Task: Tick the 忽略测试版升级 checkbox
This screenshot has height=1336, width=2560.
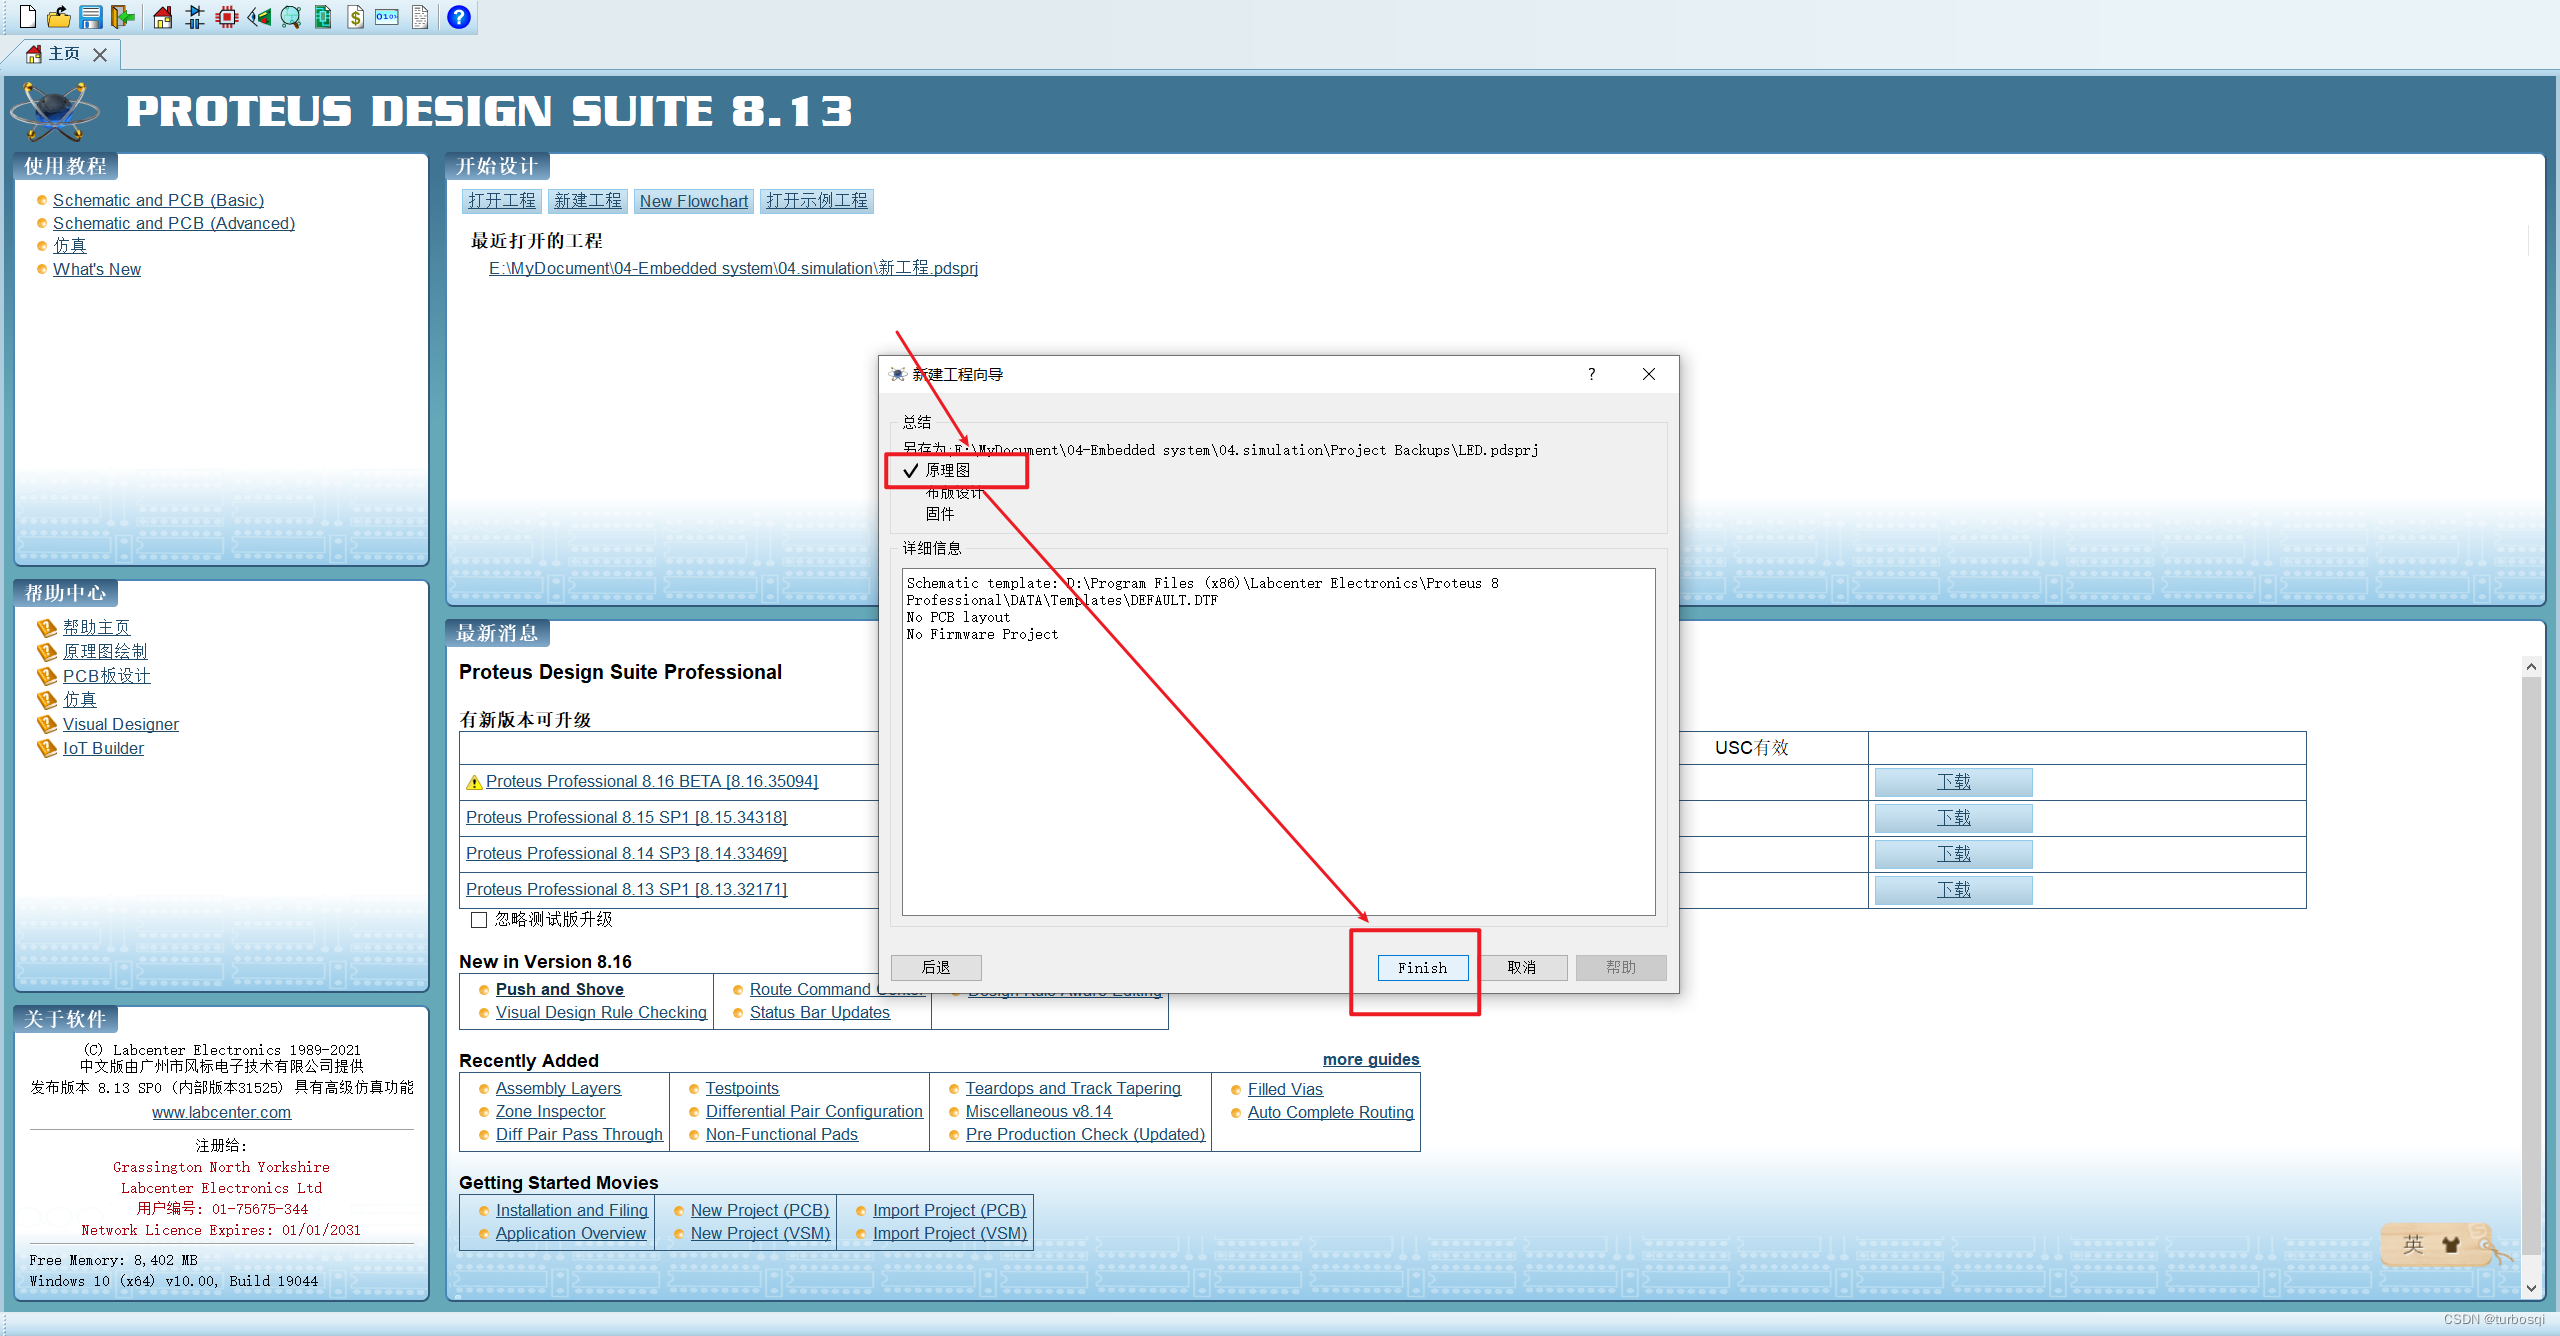Action: pyautogui.click(x=479, y=920)
